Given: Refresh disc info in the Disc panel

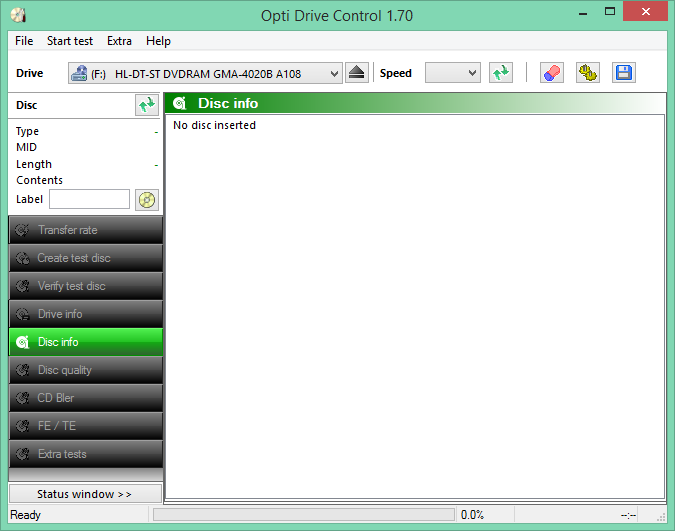Looking at the screenshot, I should [x=146, y=105].
